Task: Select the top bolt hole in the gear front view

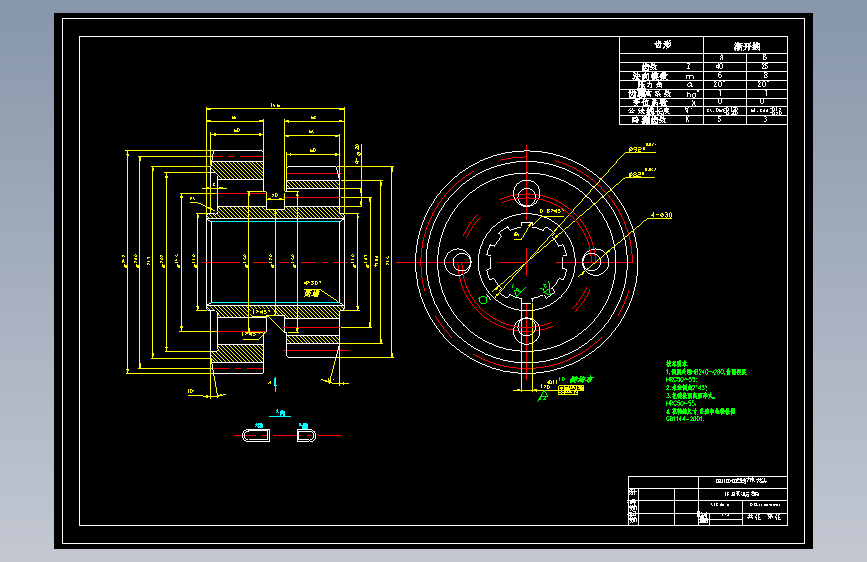Action: (526, 194)
